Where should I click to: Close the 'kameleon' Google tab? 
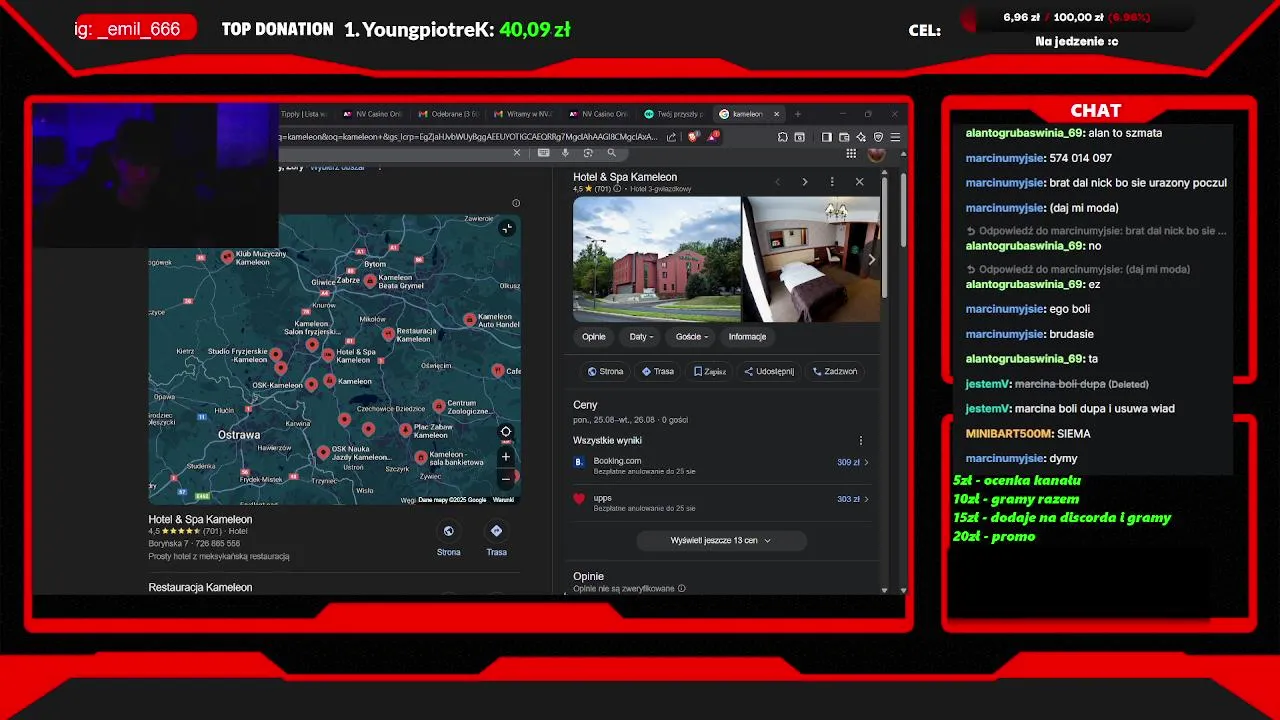(x=776, y=114)
